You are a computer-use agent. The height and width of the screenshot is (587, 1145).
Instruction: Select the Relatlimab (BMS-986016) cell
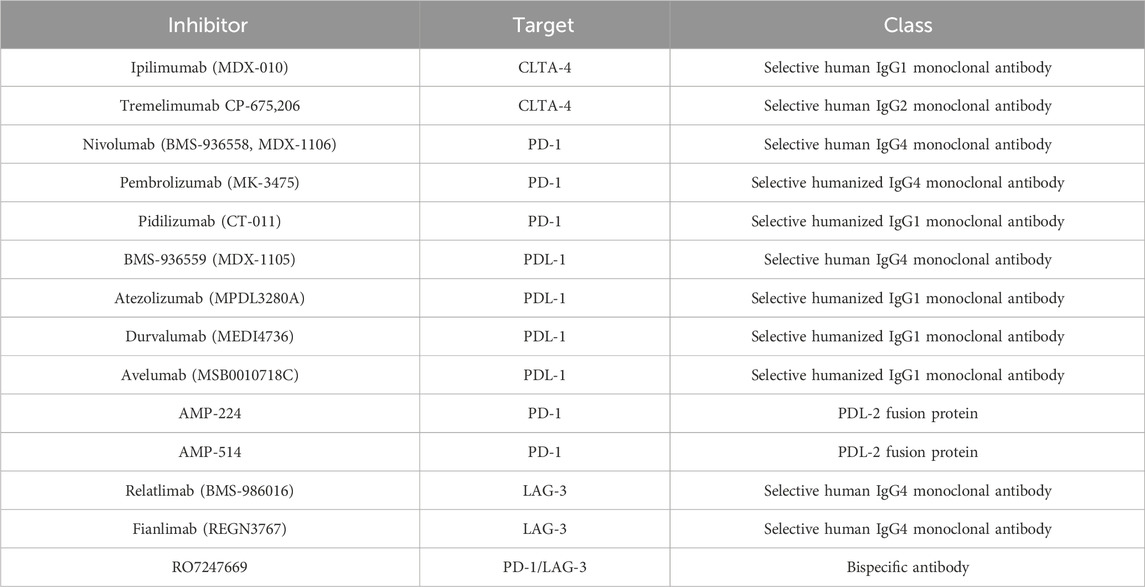(209, 491)
